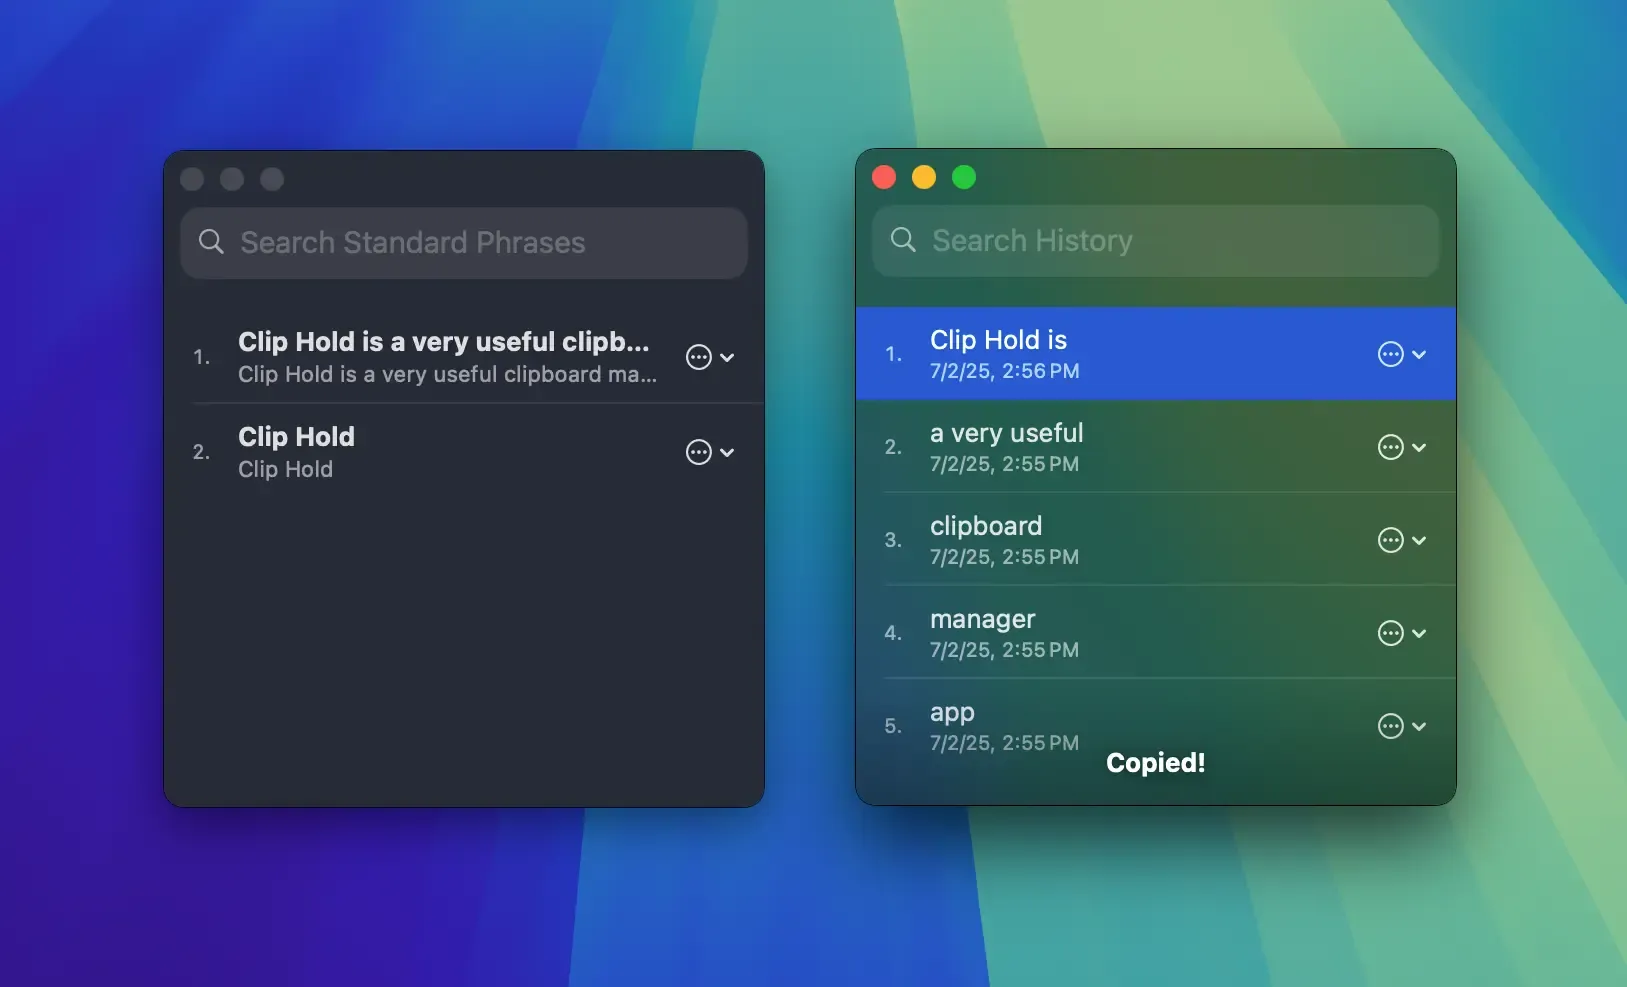Open ellipsis menu for 'manager' history item
Image resolution: width=1627 pixels, height=987 pixels.
coord(1390,633)
